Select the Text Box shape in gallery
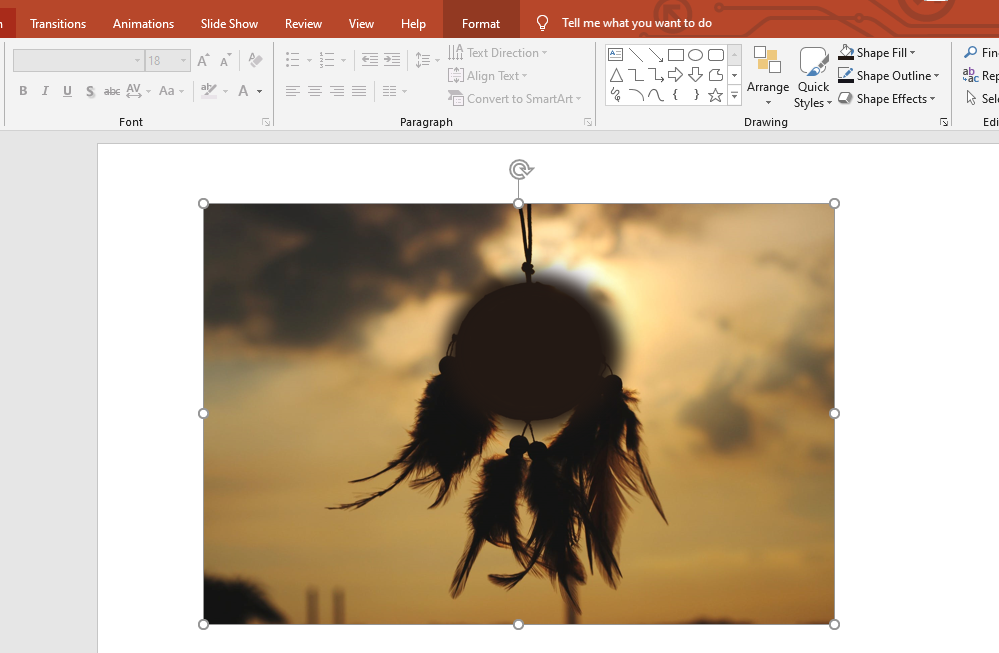This screenshot has height=653, width=999. 616,55
